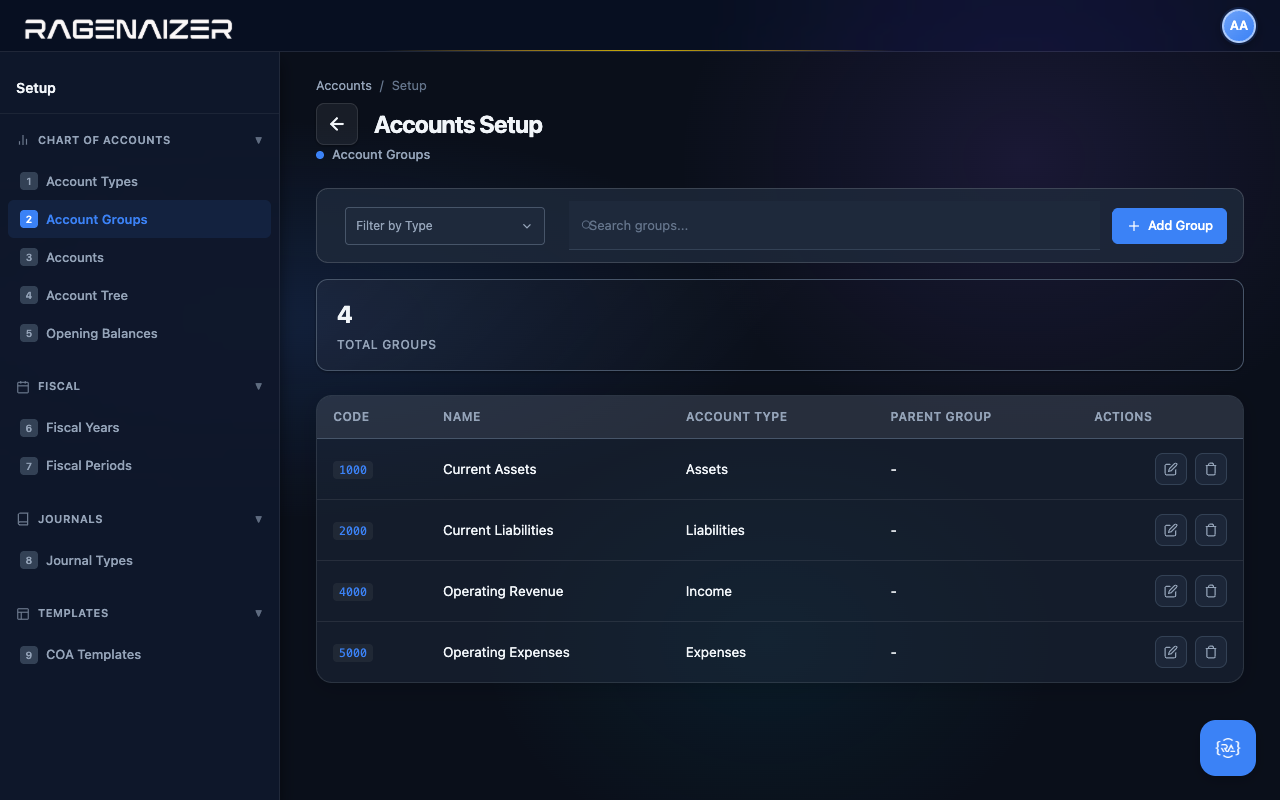This screenshot has height=800, width=1280.
Task: Open Account Tree sidebar item
Action: tap(139, 295)
